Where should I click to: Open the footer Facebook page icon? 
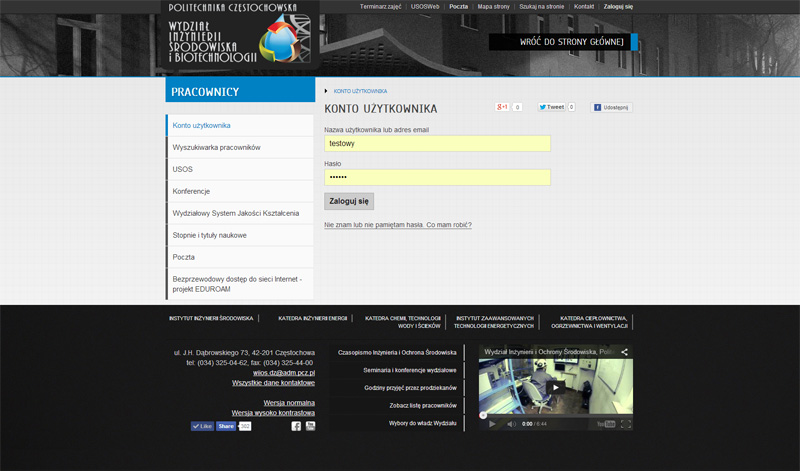pos(296,426)
